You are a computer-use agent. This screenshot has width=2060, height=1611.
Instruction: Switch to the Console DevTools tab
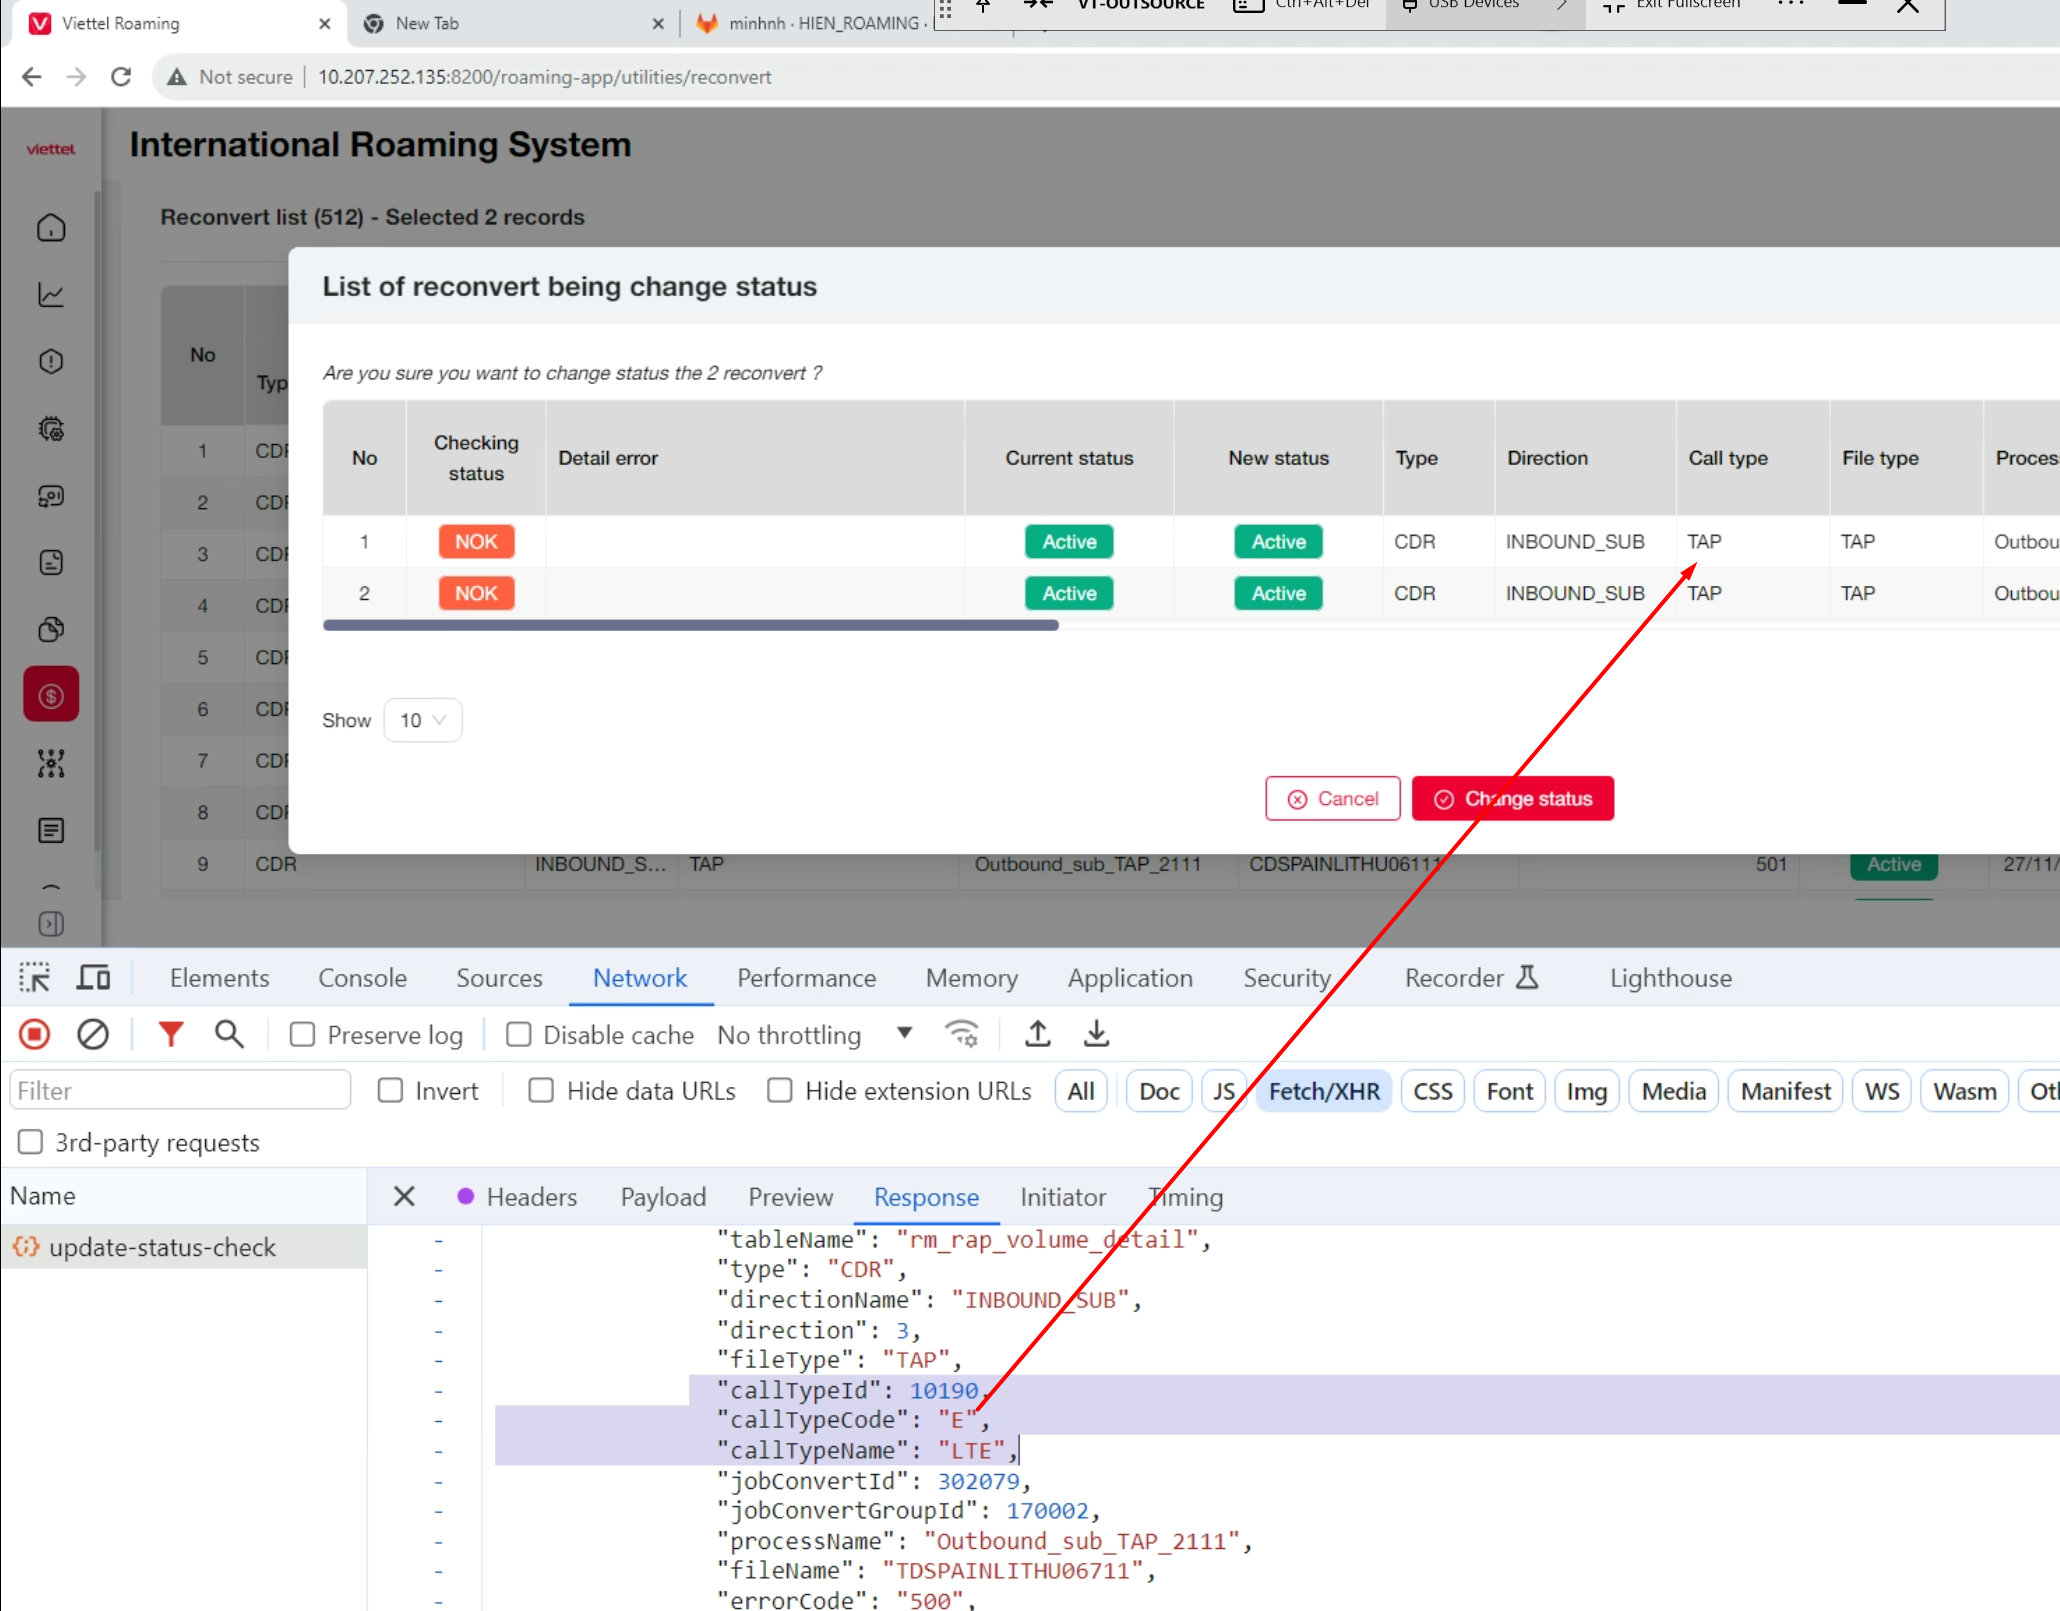click(362, 978)
